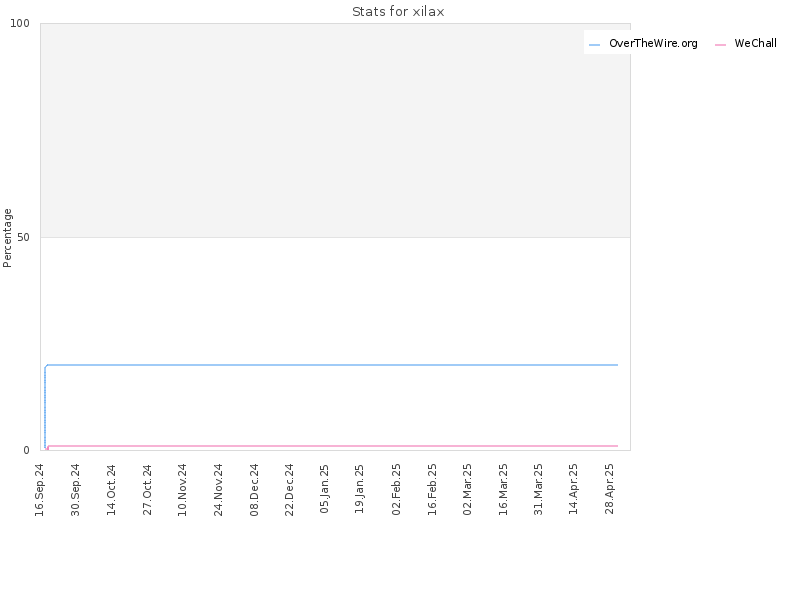Image resolution: width=800 pixels, height=600 pixels.
Task: Click the x-axis date 31.Mar.25
Action: 538,489
